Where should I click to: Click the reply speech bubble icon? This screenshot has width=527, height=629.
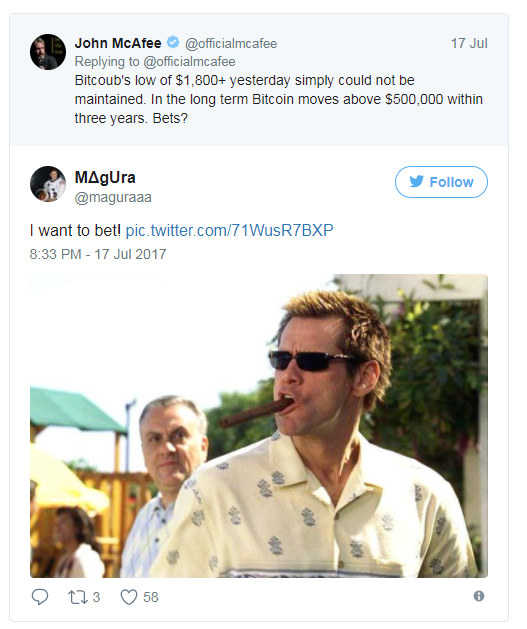pyautogui.click(x=40, y=597)
